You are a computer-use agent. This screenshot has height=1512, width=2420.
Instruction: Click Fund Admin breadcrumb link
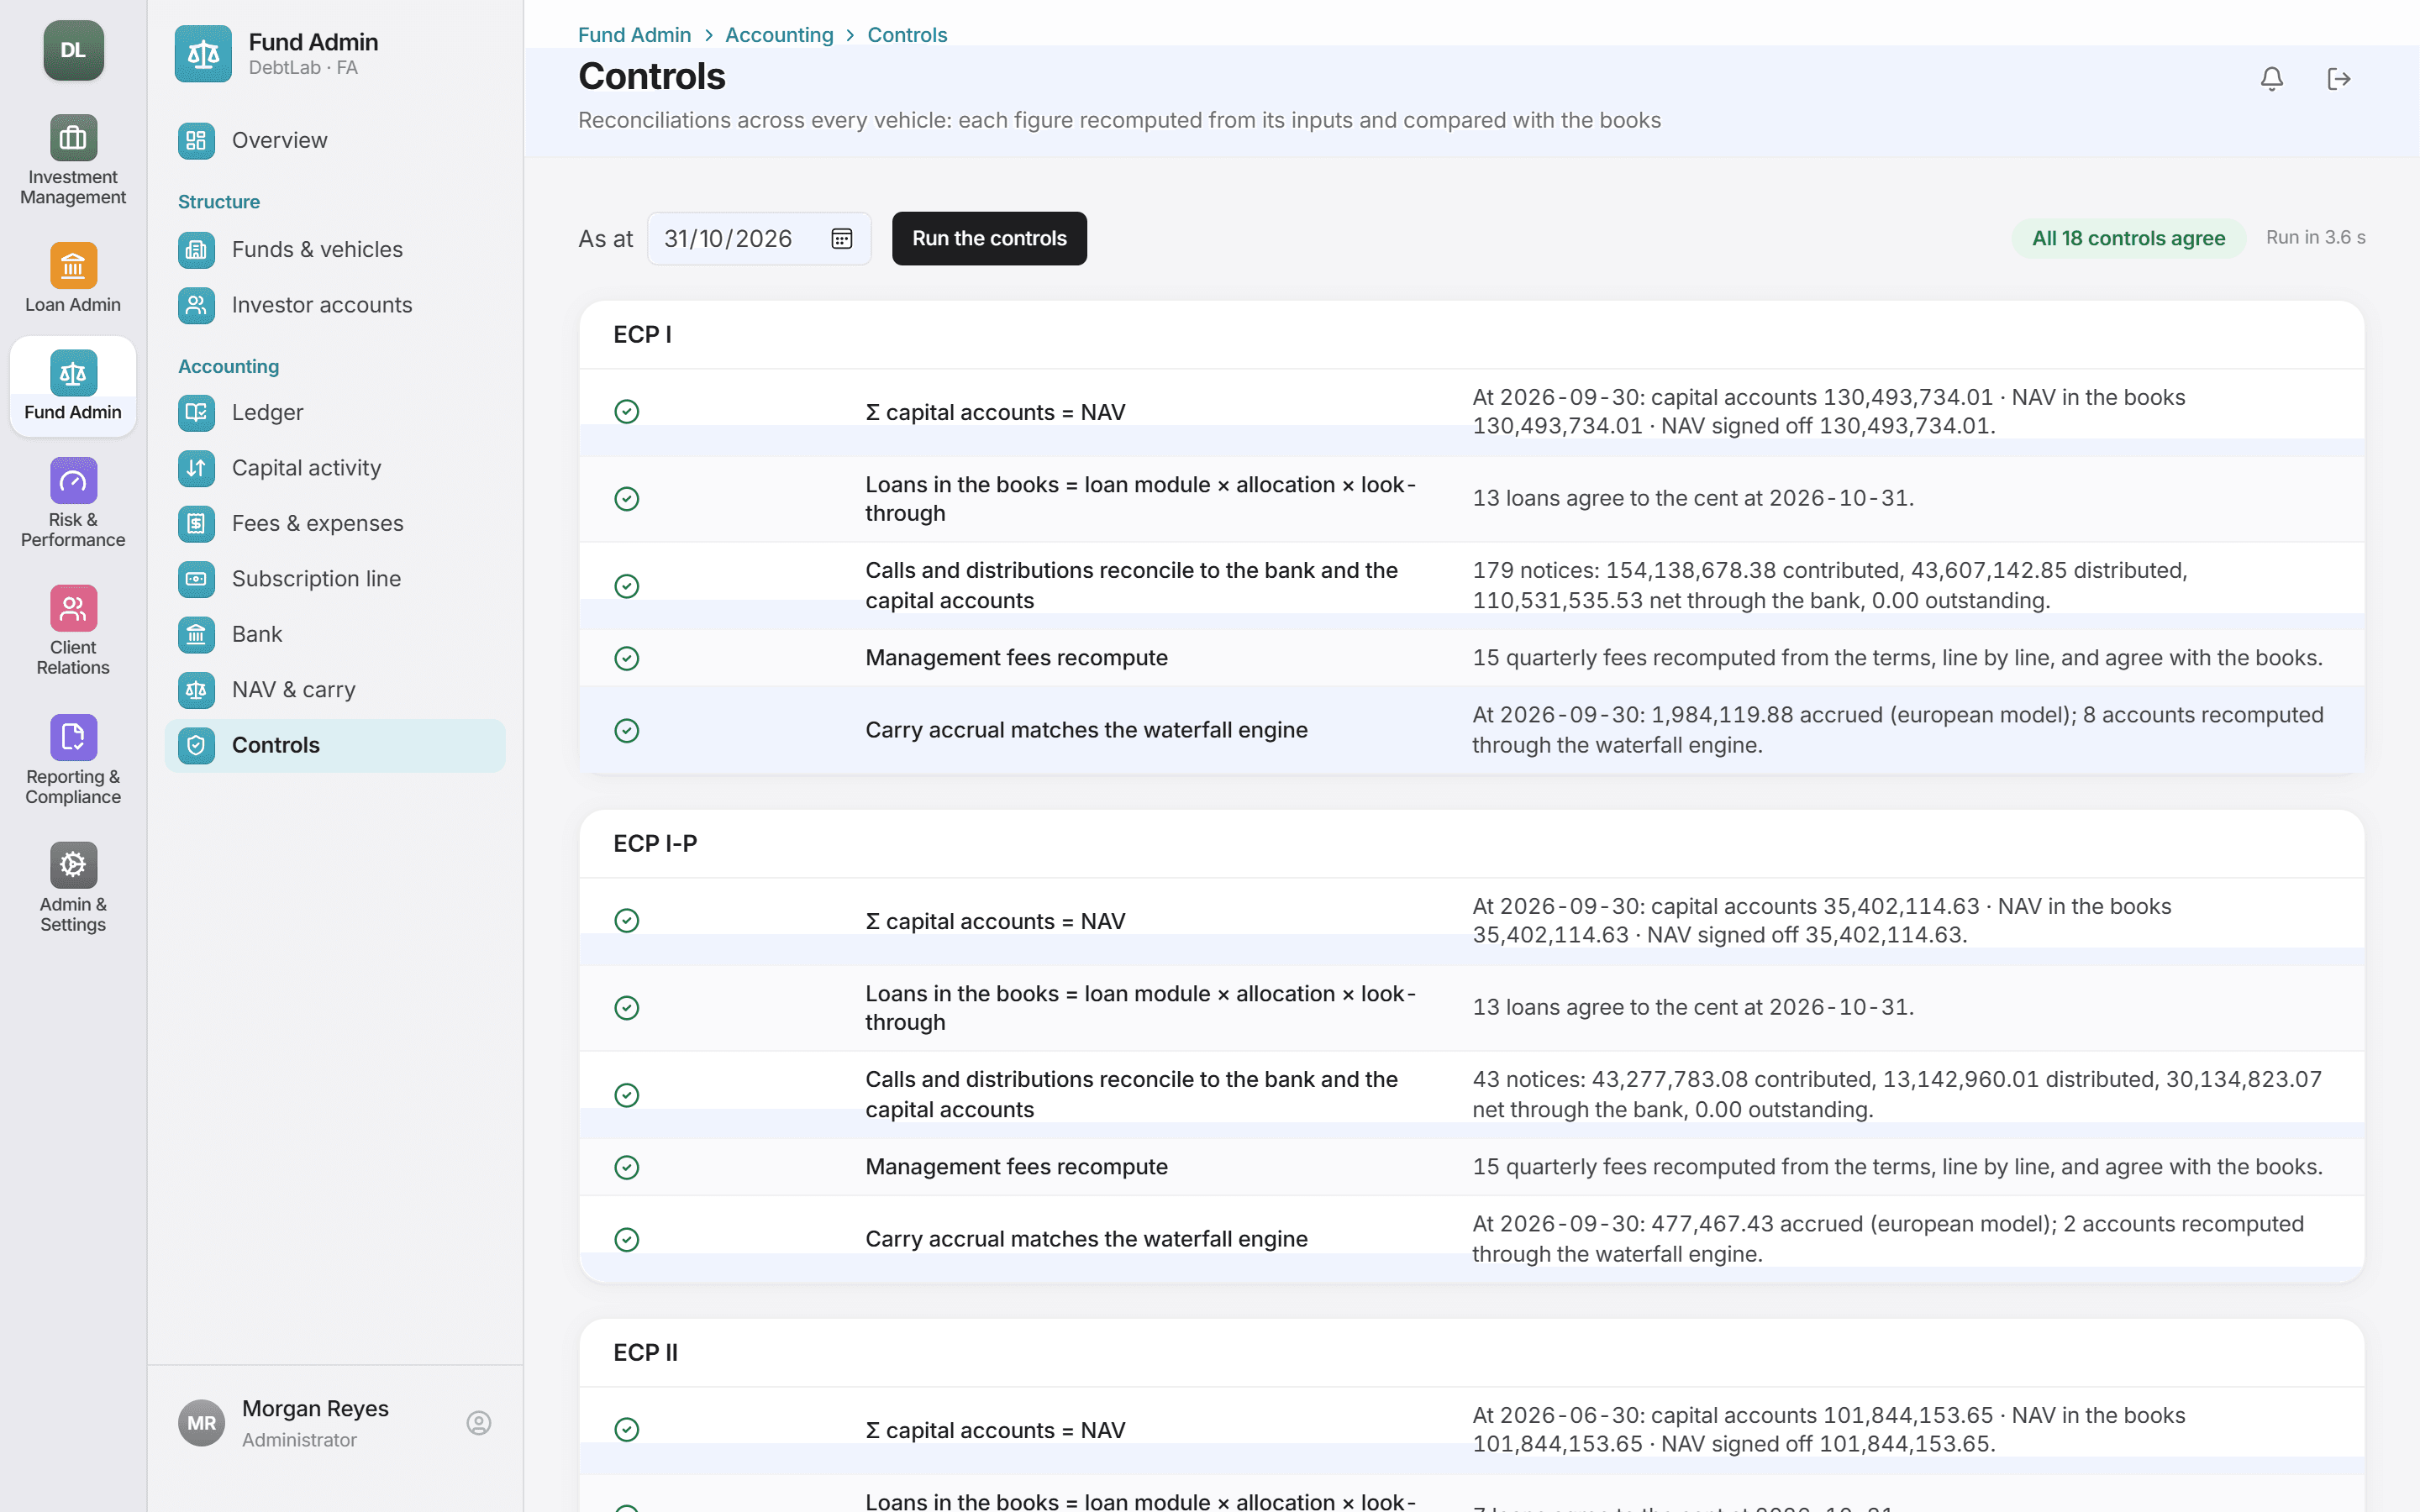(x=634, y=35)
